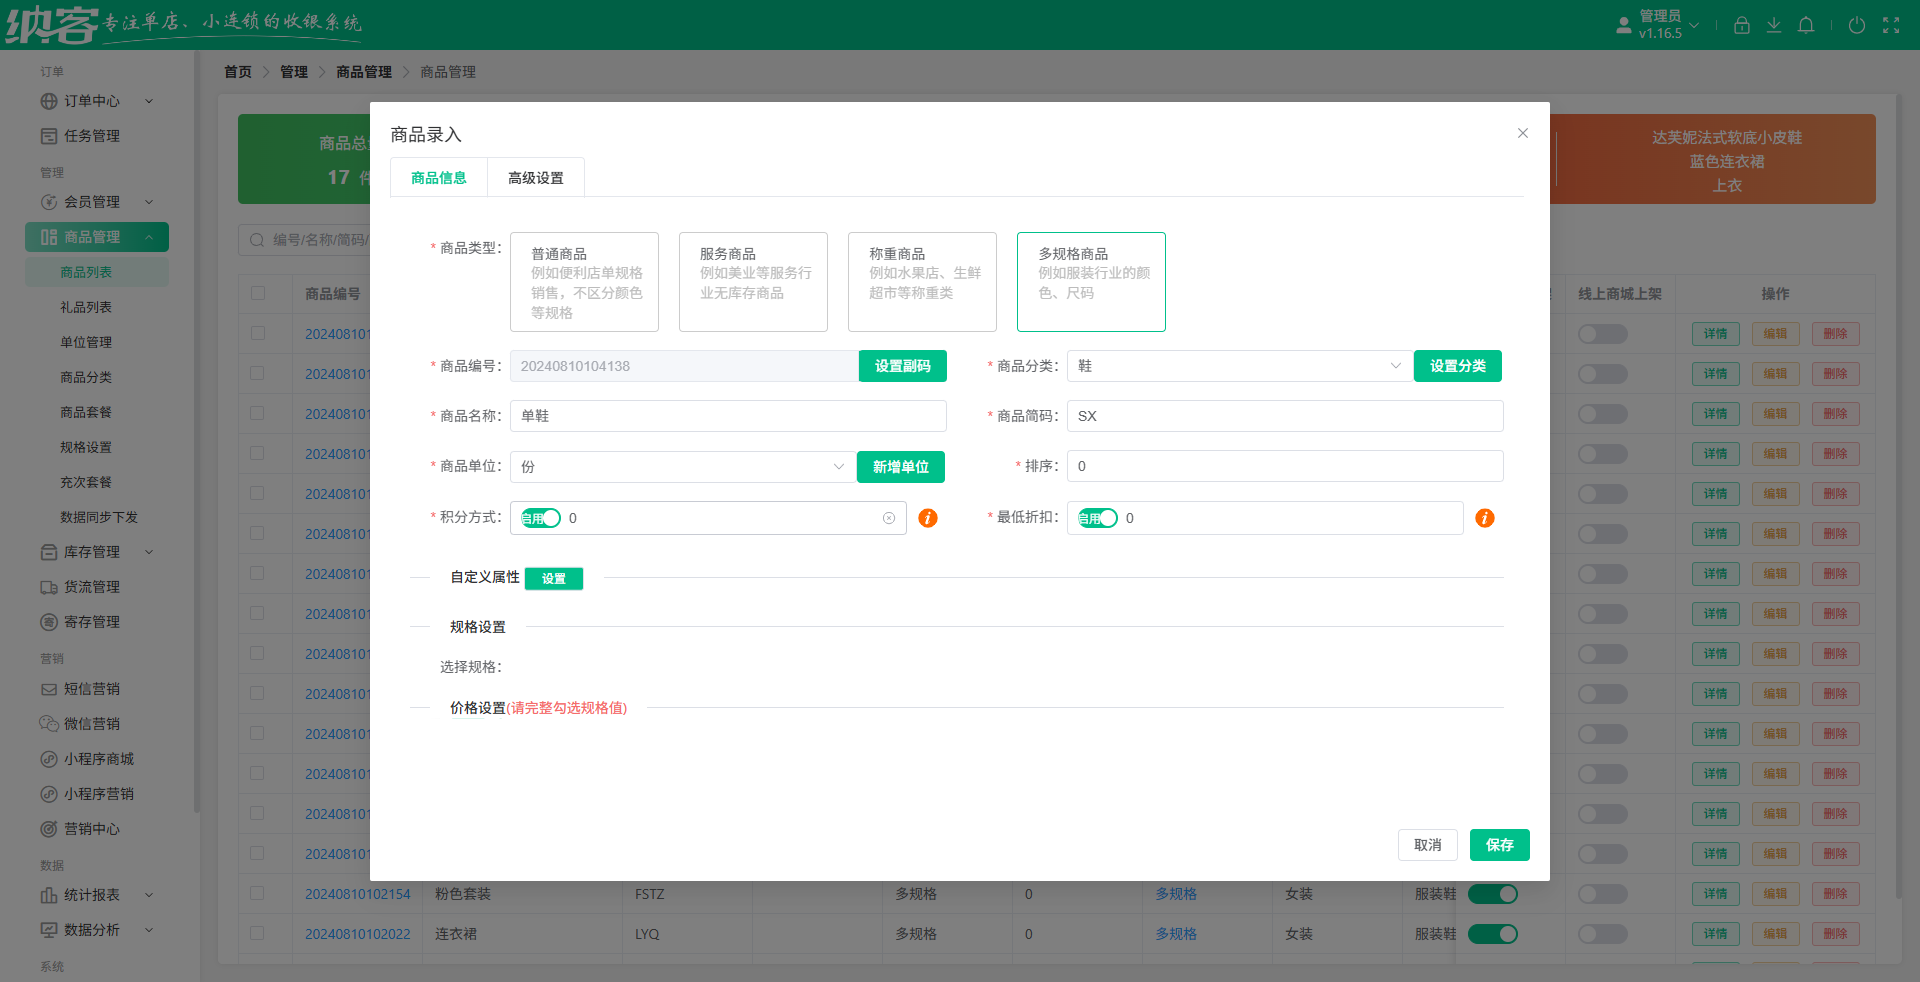Switch to the 高级设置 tab

tap(536, 178)
